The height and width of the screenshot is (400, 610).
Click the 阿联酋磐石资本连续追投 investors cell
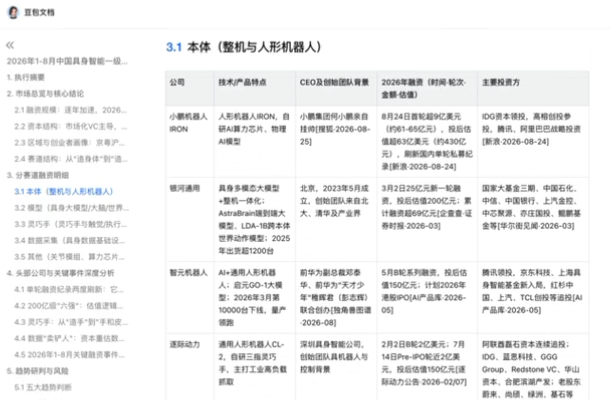pos(533,367)
